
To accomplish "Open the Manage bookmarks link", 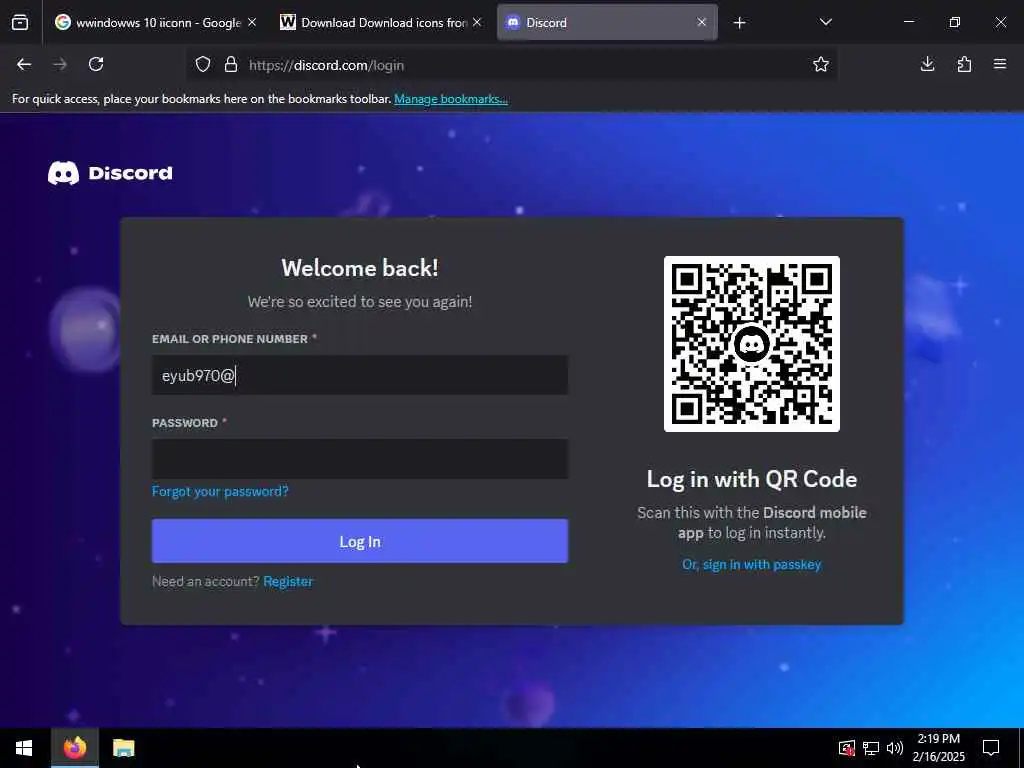I will (x=451, y=99).
